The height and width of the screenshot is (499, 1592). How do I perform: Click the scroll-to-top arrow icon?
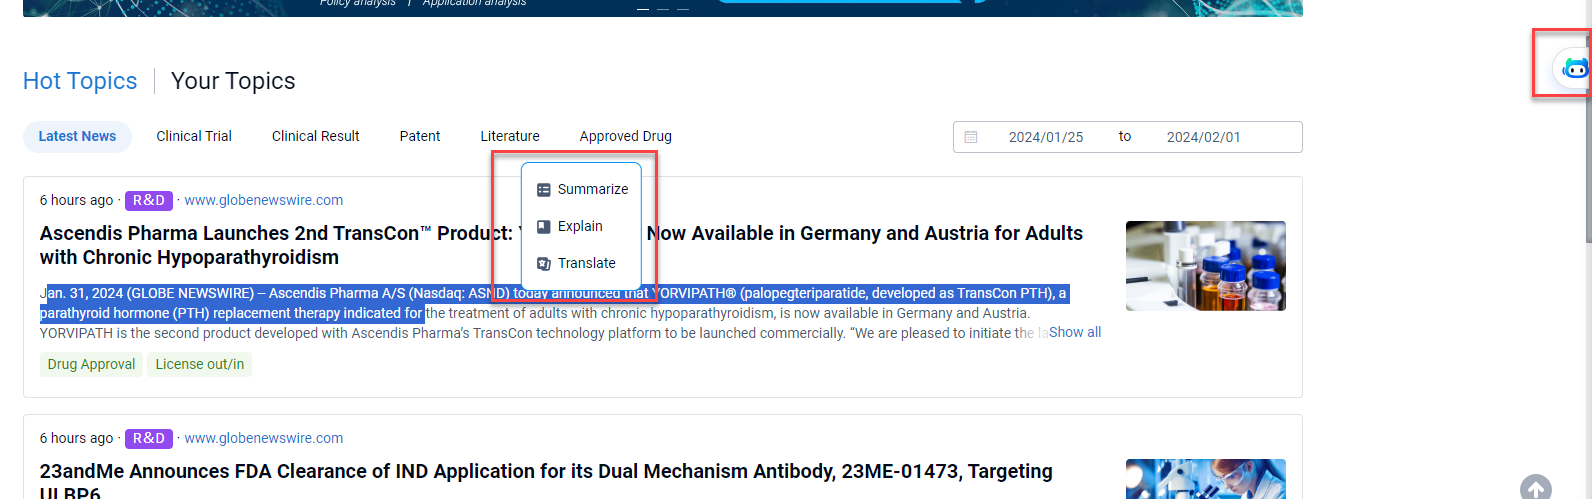[x=1535, y=488]
